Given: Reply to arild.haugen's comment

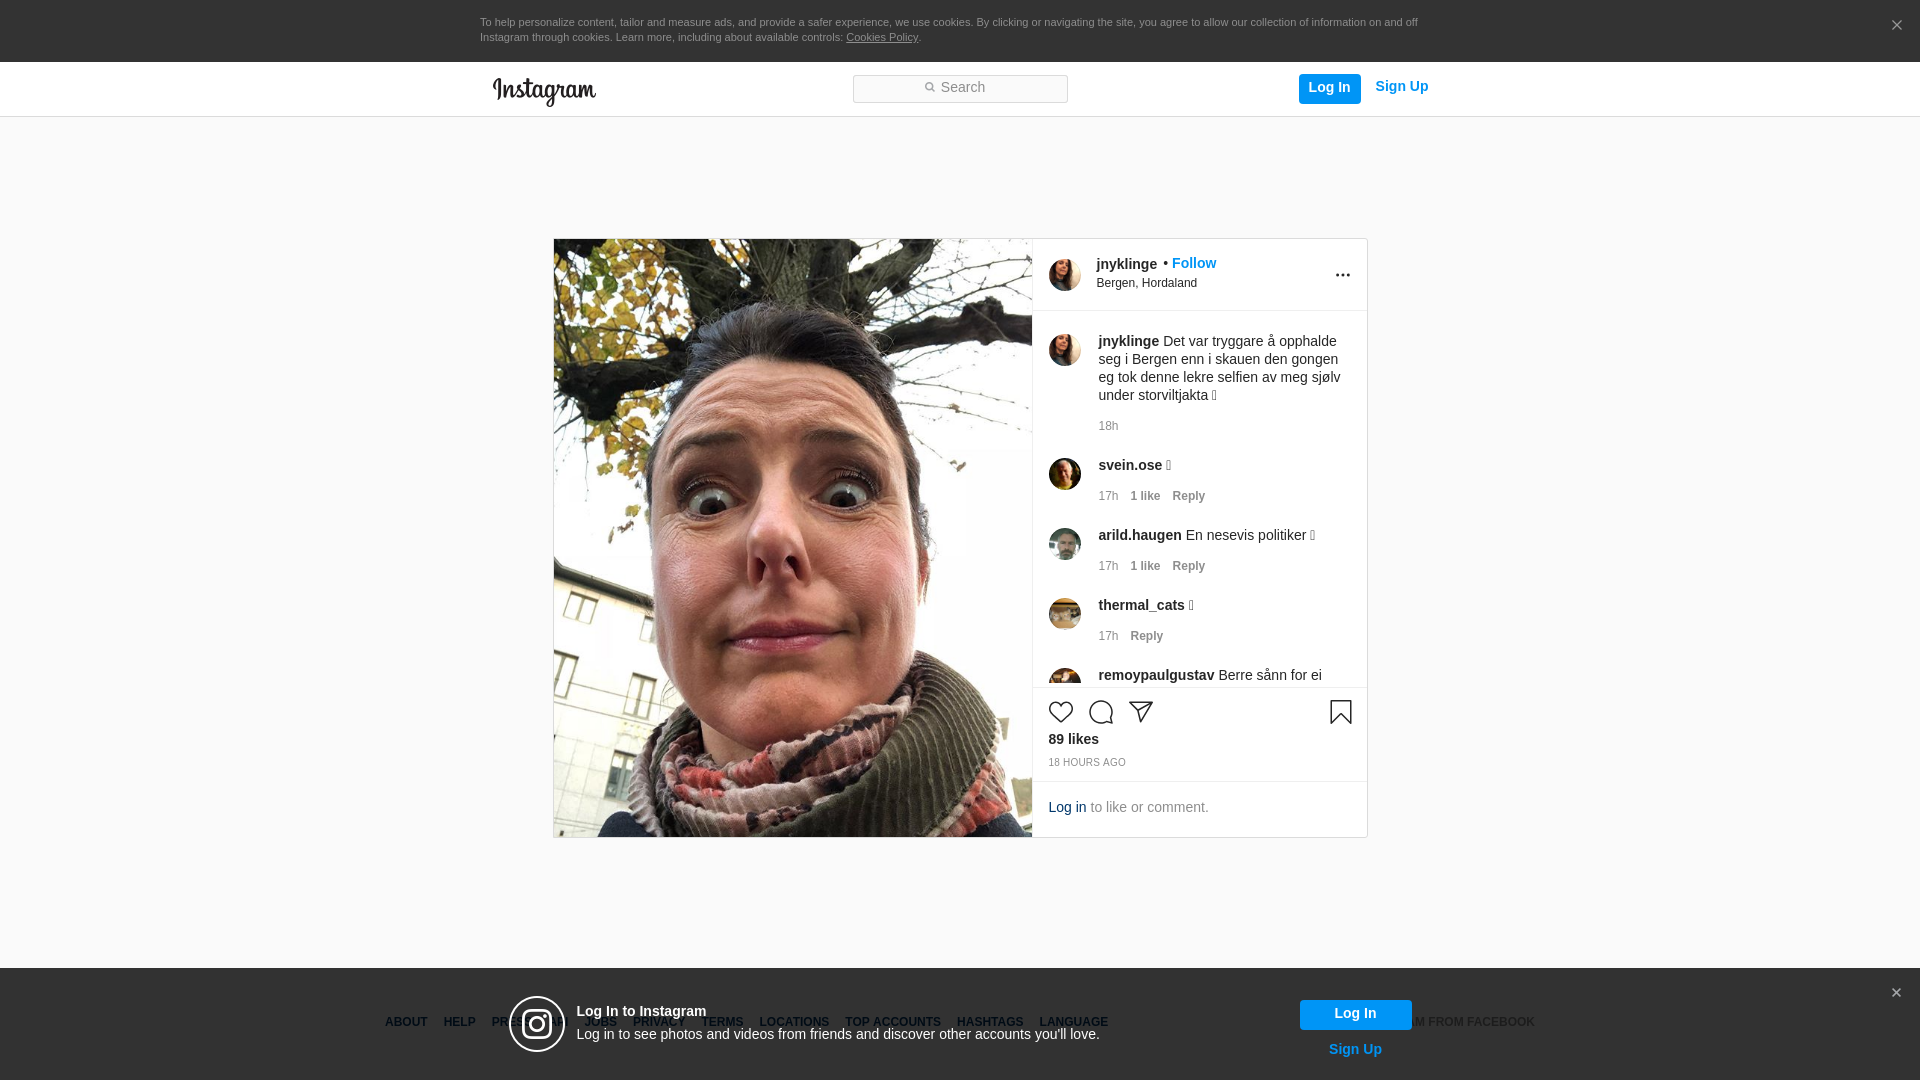Looking at the screenshot, I should pos(1188,566).
